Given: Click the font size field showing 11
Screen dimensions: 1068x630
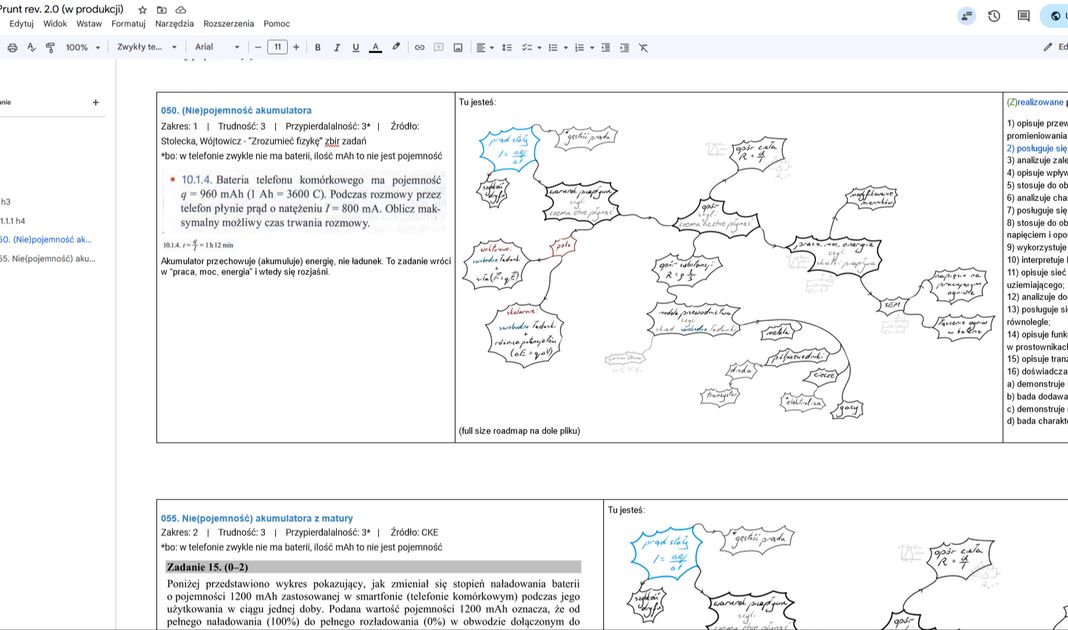Looking at the screenshot, I should tap(277, 47).
